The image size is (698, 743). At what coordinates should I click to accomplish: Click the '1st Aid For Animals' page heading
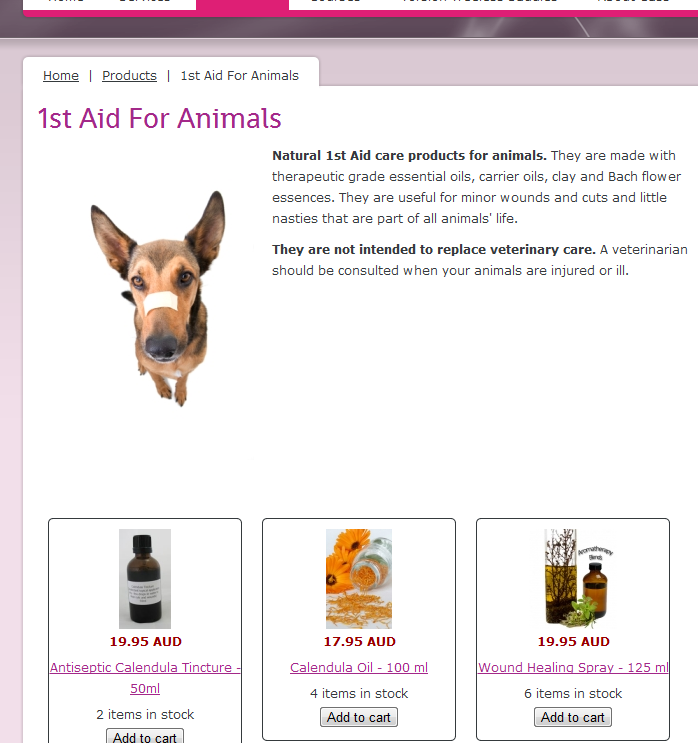[159, 118]
